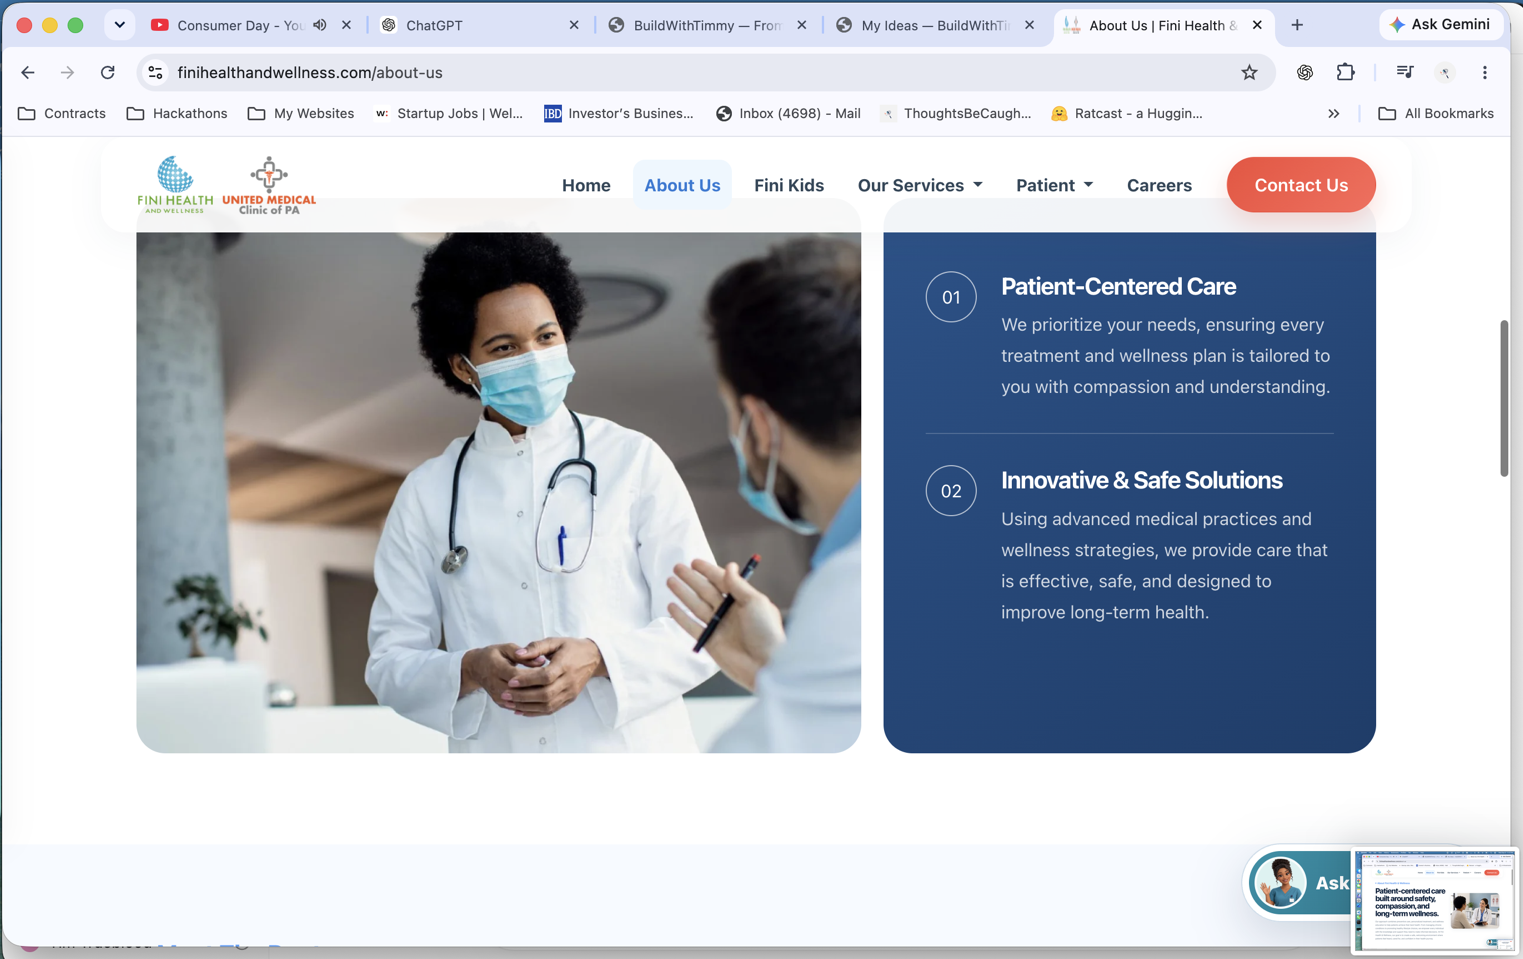Click the Fini Health and Wellness logo
1523x959 pixels.
click(175, 184)
